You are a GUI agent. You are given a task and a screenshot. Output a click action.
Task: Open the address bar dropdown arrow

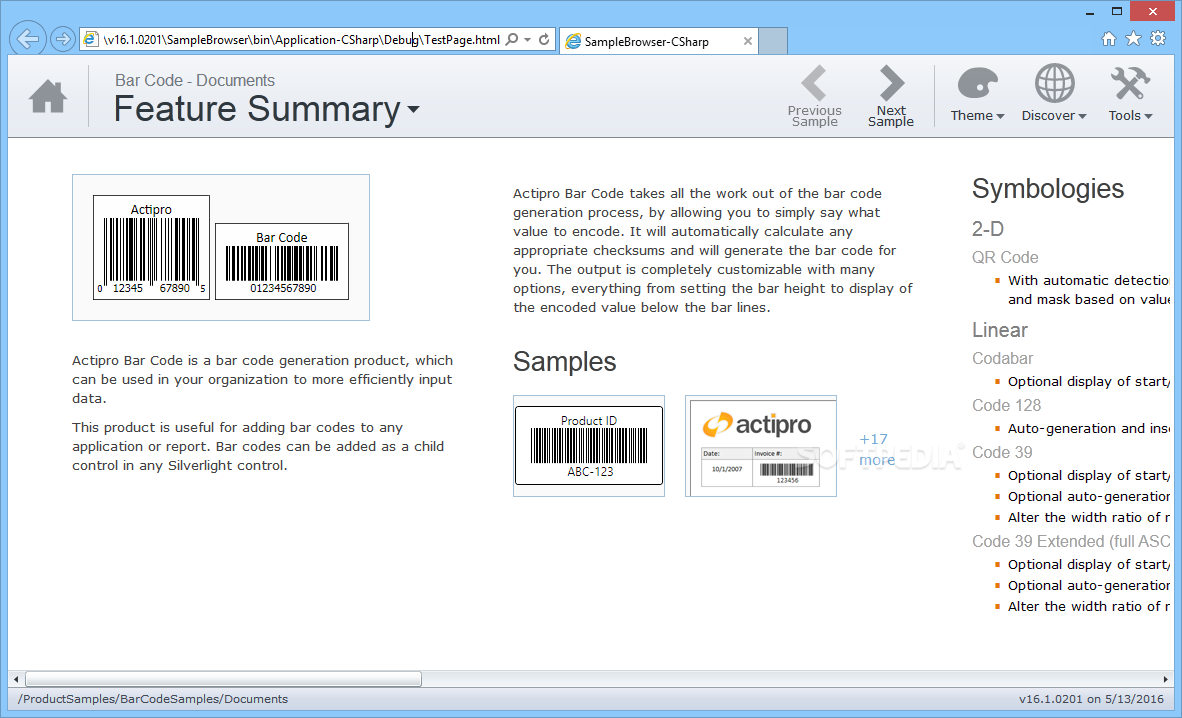528,39
